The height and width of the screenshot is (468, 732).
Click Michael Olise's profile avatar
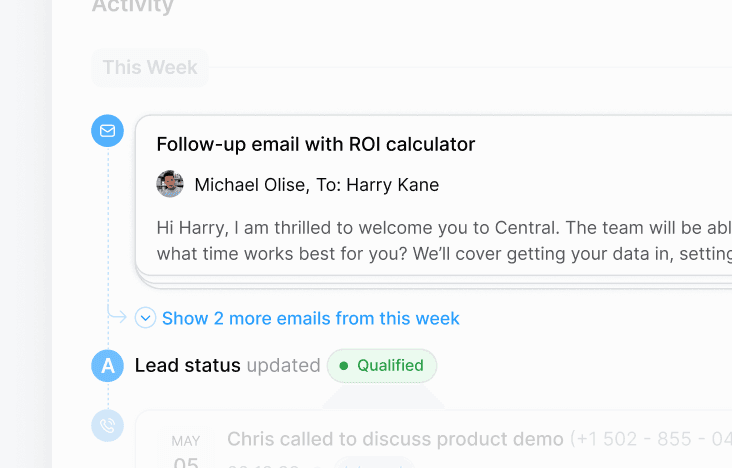[170, 184]
